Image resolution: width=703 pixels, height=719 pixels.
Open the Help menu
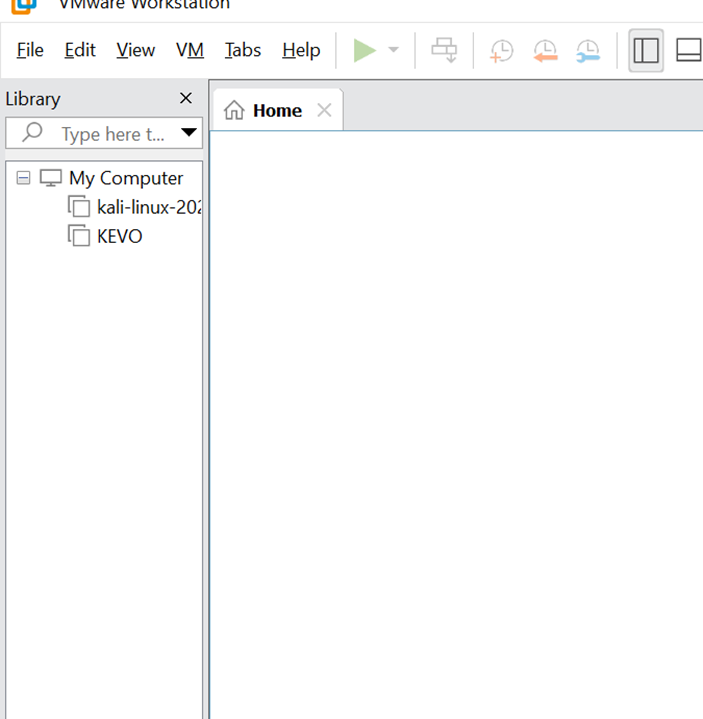(301, 50)
